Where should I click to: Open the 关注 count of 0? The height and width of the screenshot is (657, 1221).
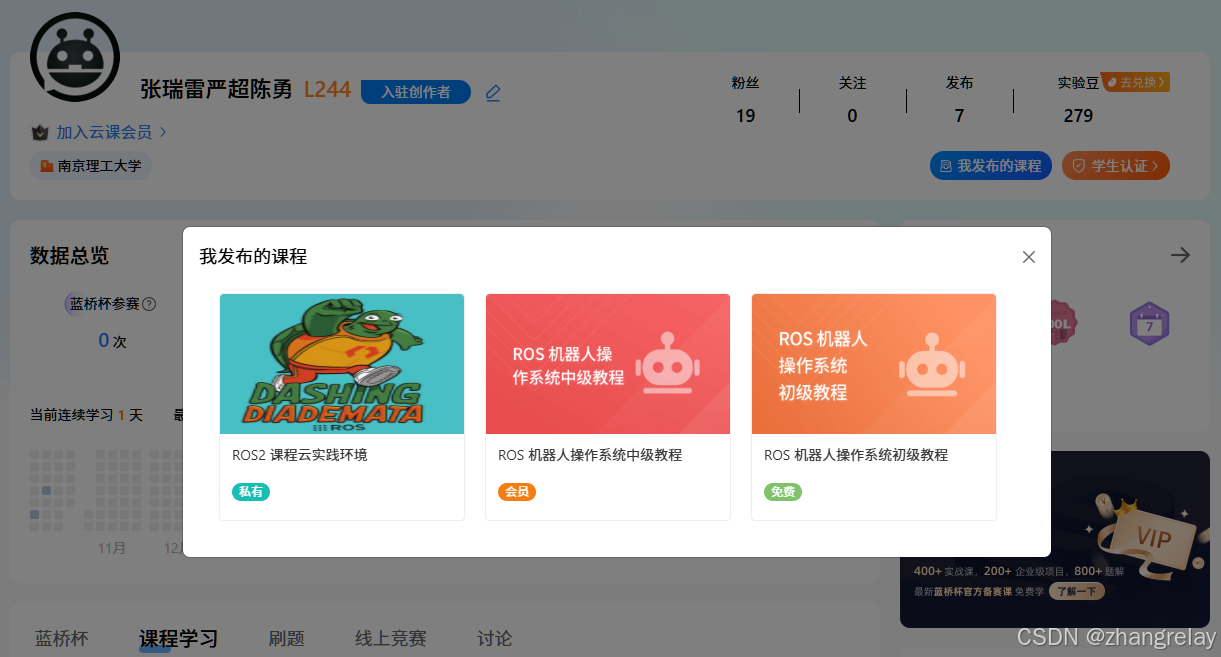coord(852,115)
